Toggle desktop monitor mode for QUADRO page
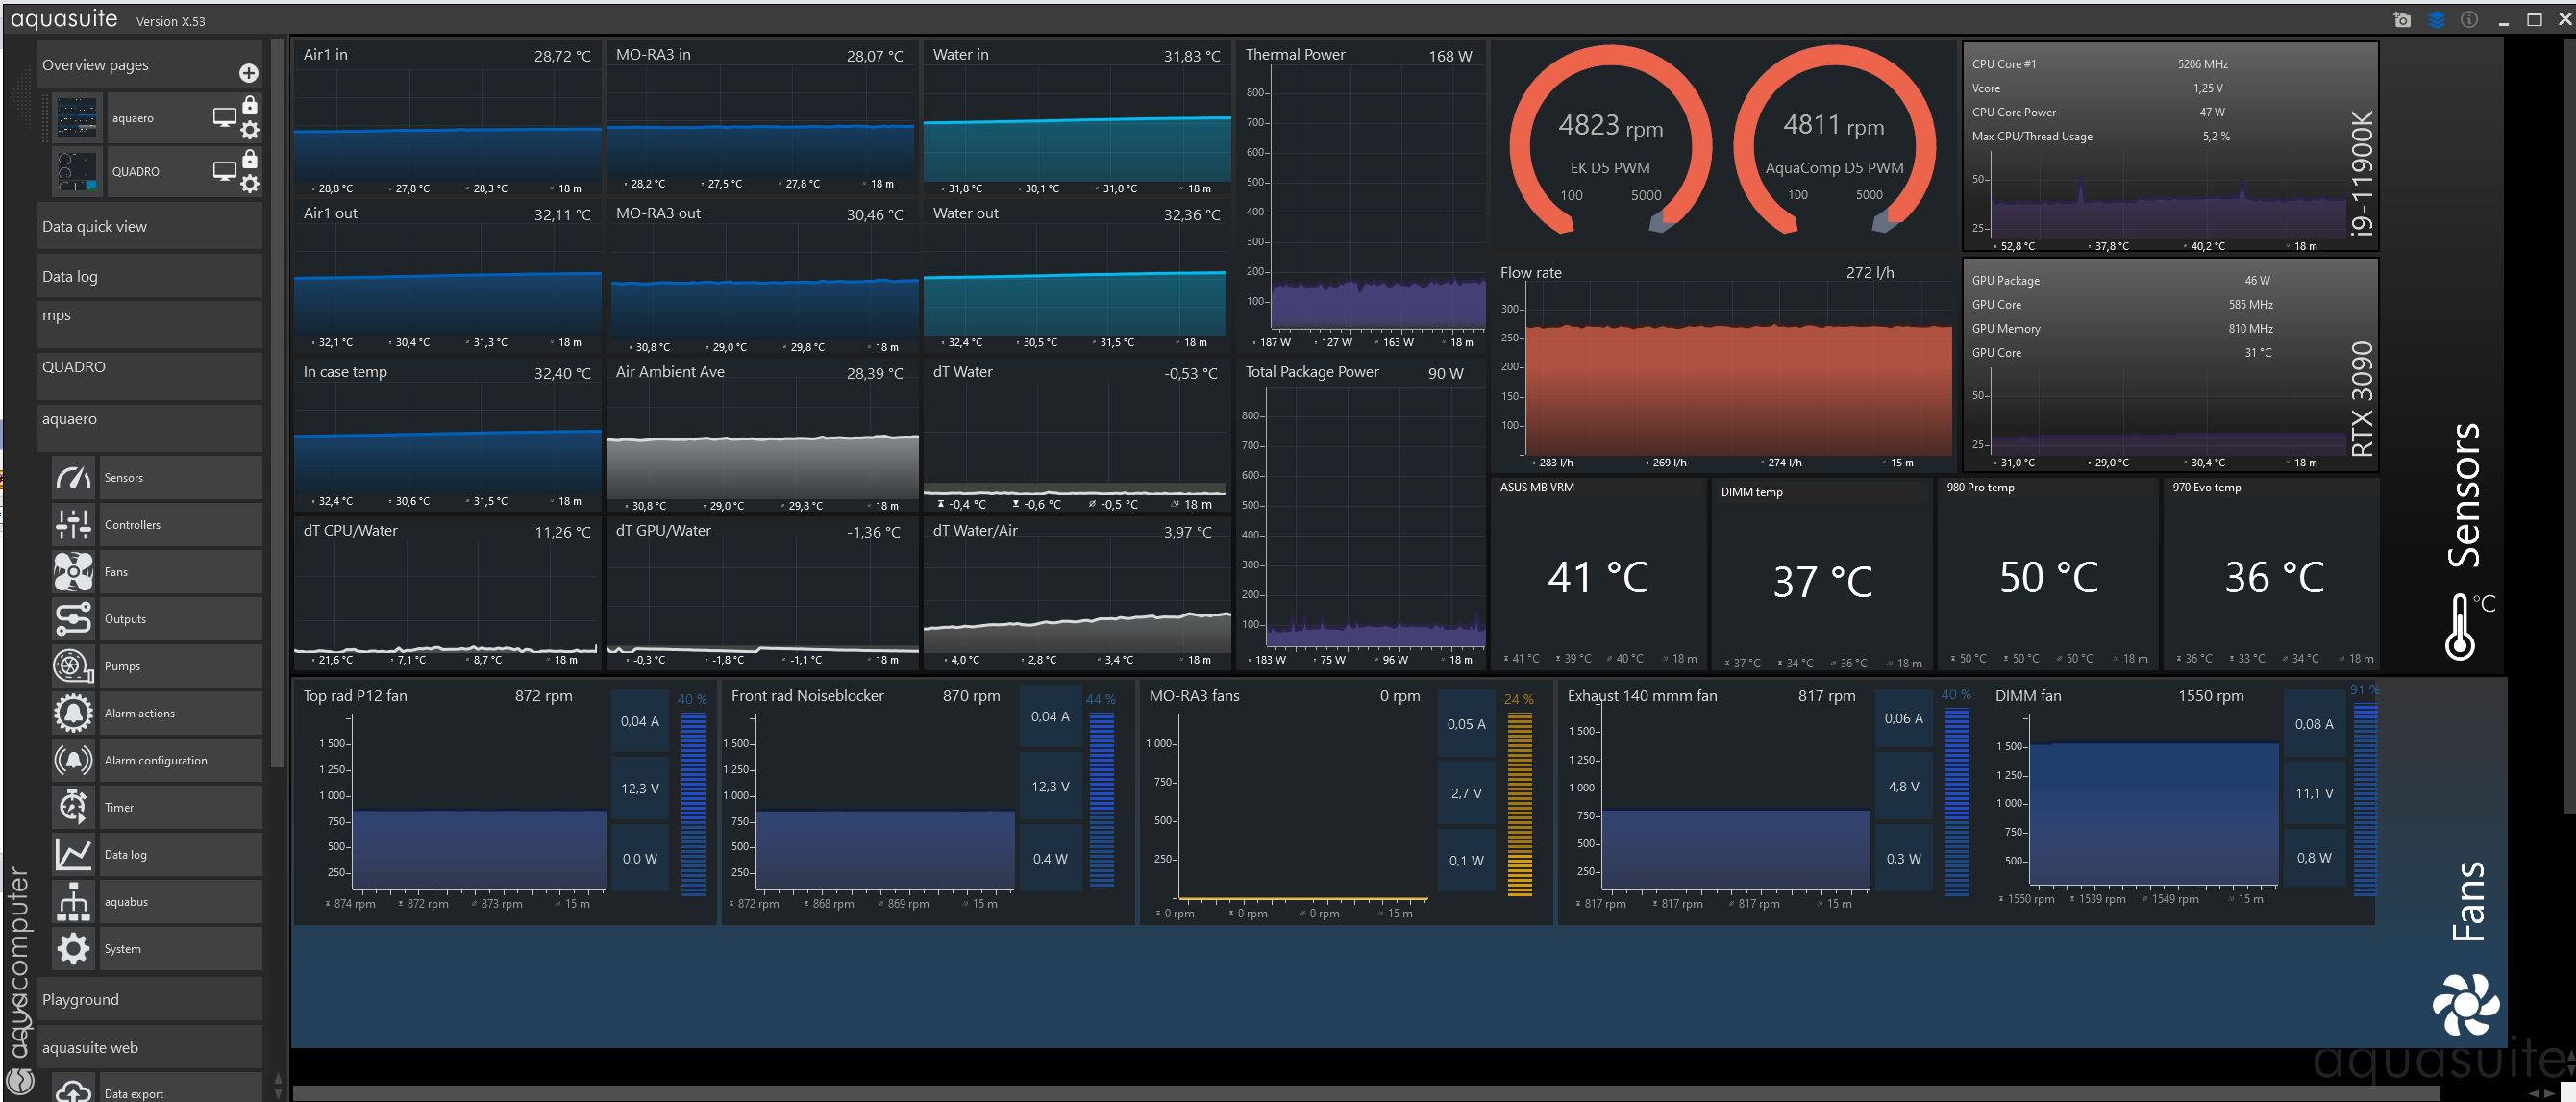This screenshot has width=2576, height=1102. [x=224, y=171]
